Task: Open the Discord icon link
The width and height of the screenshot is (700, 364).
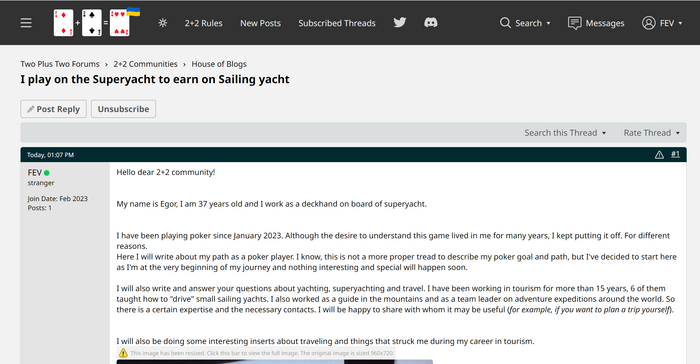Action: pyautogui.click(x=431, y=22)
